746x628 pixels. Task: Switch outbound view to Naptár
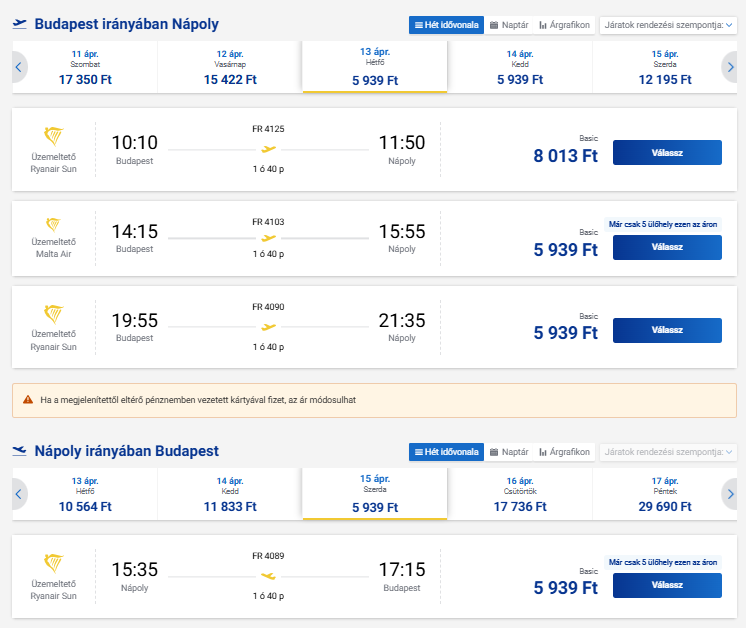tap(509, 24)
